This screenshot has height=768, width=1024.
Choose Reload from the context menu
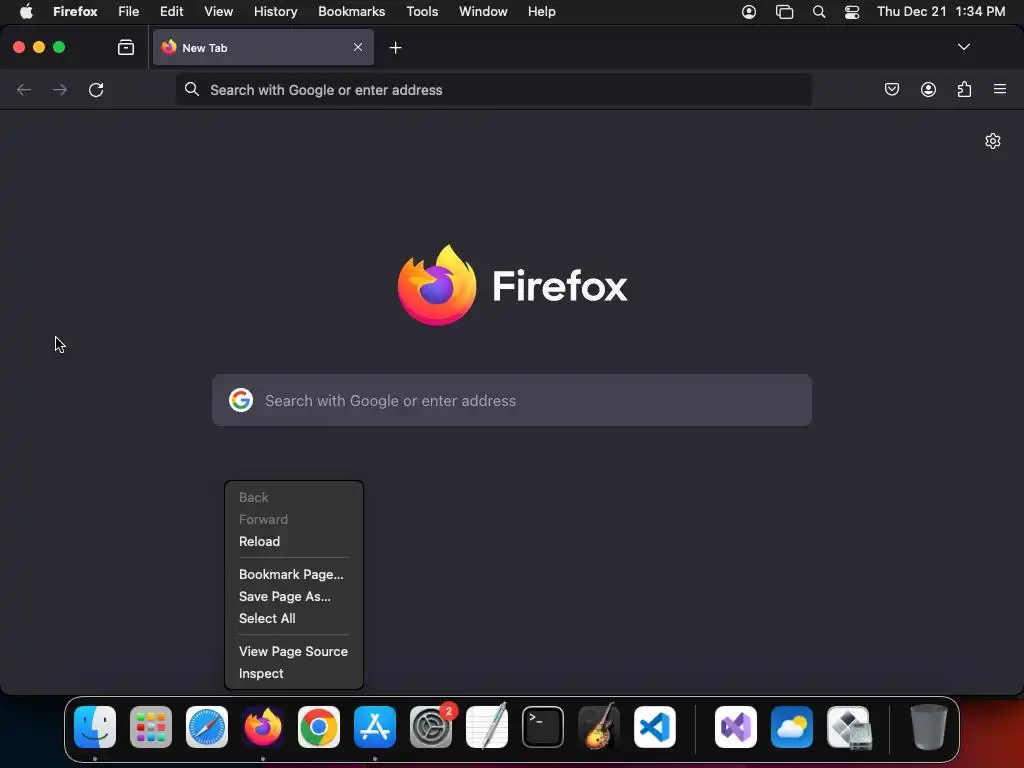259,541
